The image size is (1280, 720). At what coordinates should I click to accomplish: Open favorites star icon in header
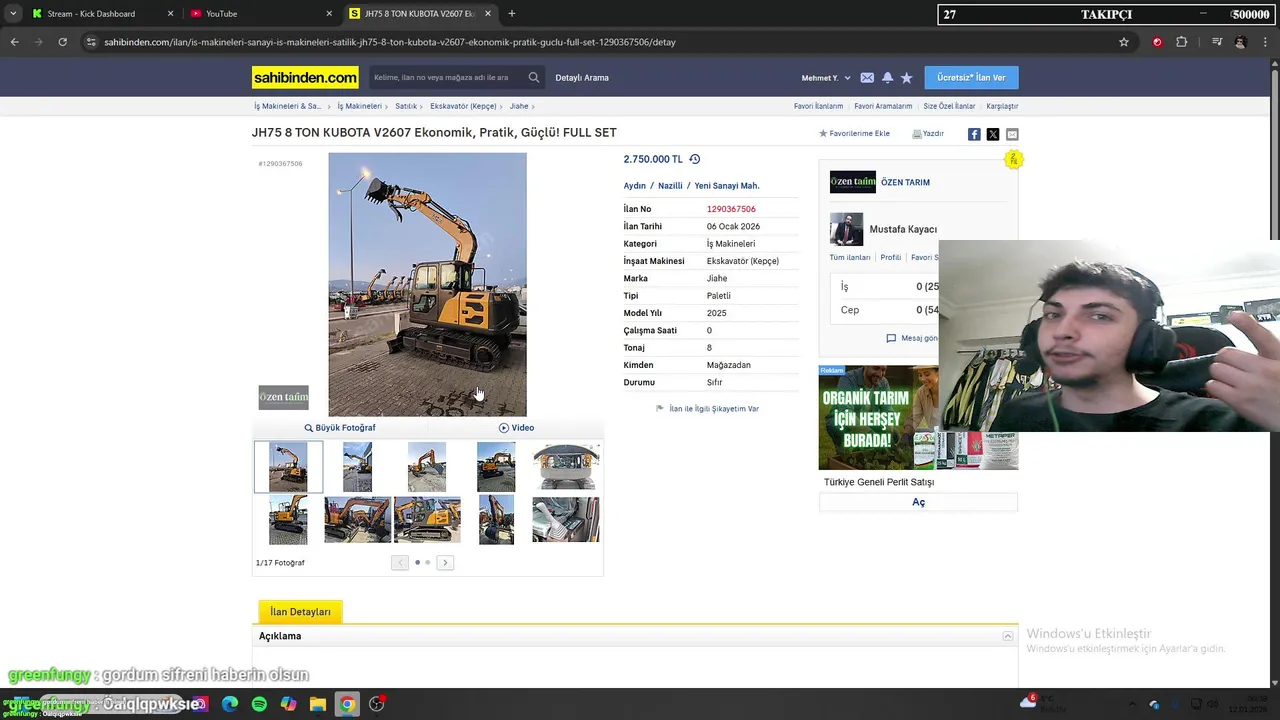906,78
